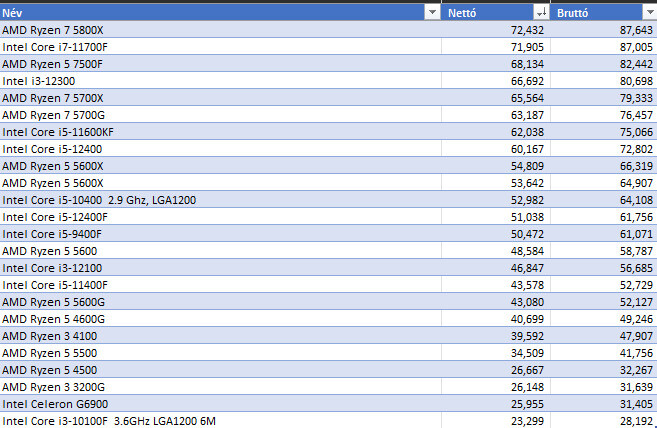Click the Bruttó value 72,802
The height and width of the screenshot is (428, 657).
pyautogui.click(x=636, y=149)
